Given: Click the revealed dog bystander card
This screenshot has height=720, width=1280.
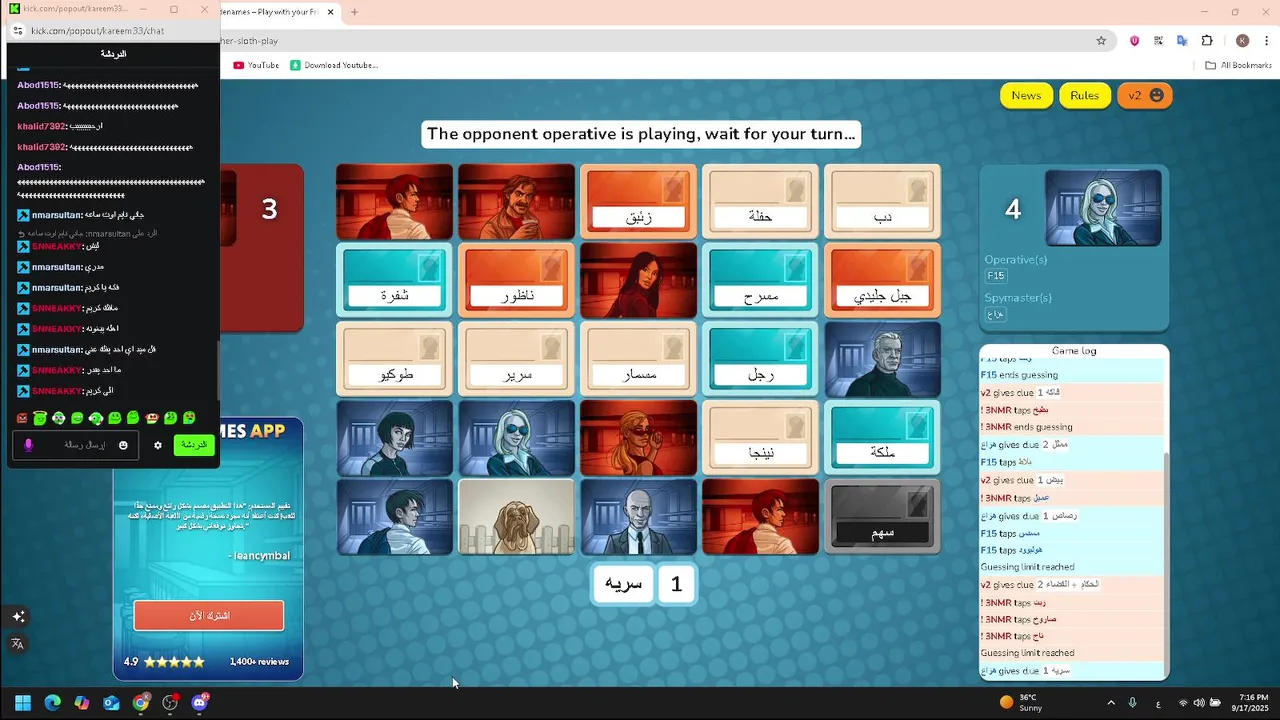Looking at the screenshot, I should tap(516, 516).
